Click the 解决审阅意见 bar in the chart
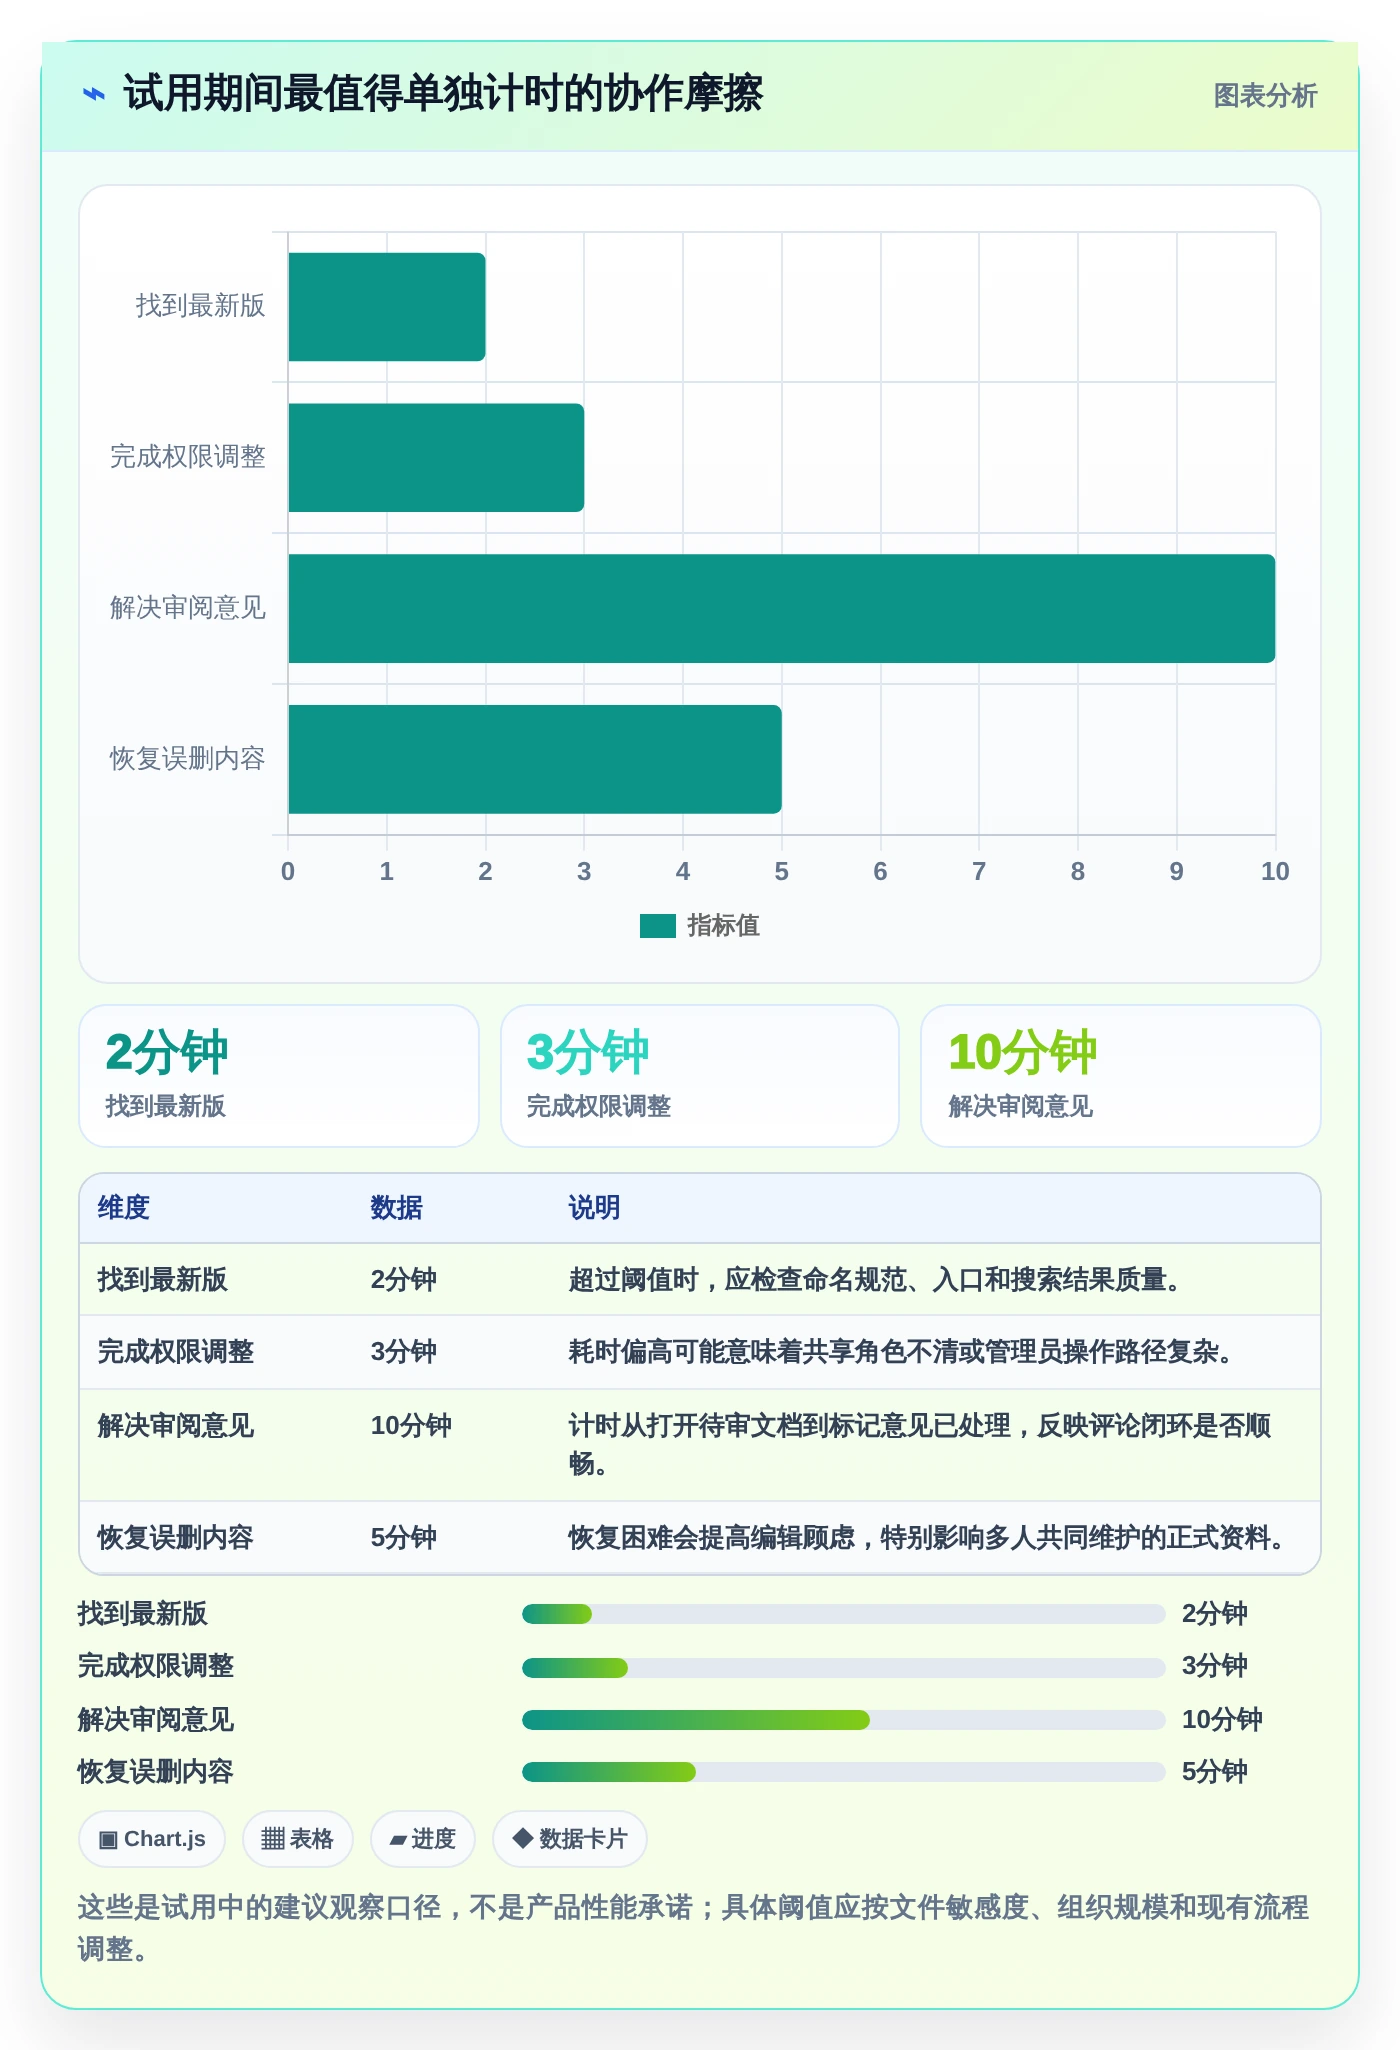 coord(782,609)
